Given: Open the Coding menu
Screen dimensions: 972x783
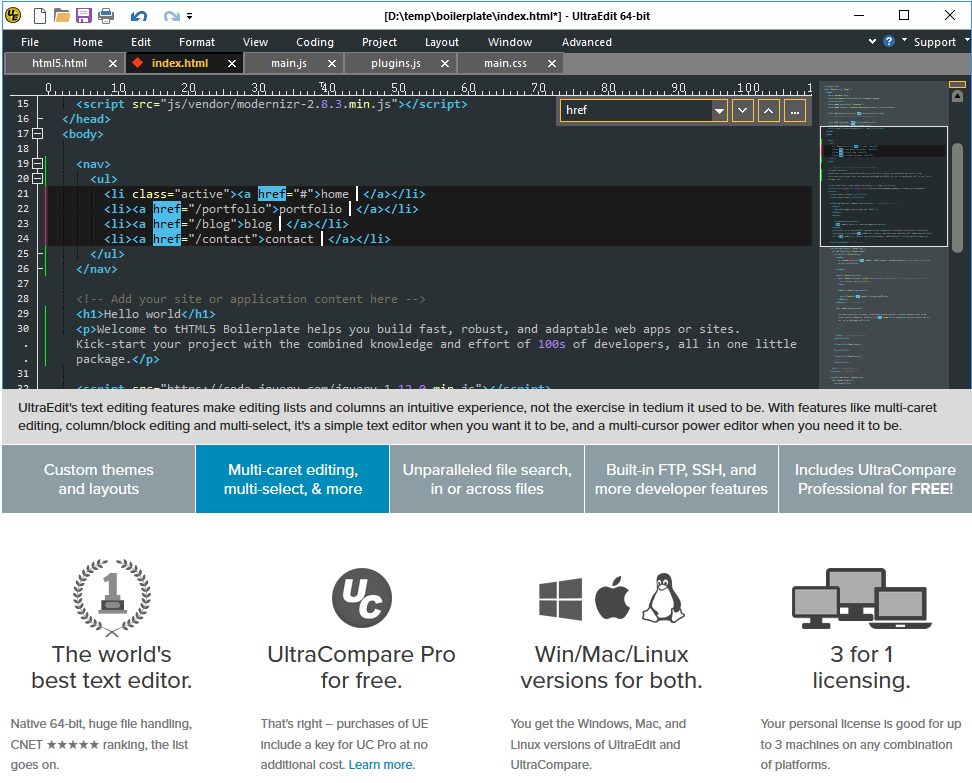Looking at the screenshot, I should [x=315, y=42].
